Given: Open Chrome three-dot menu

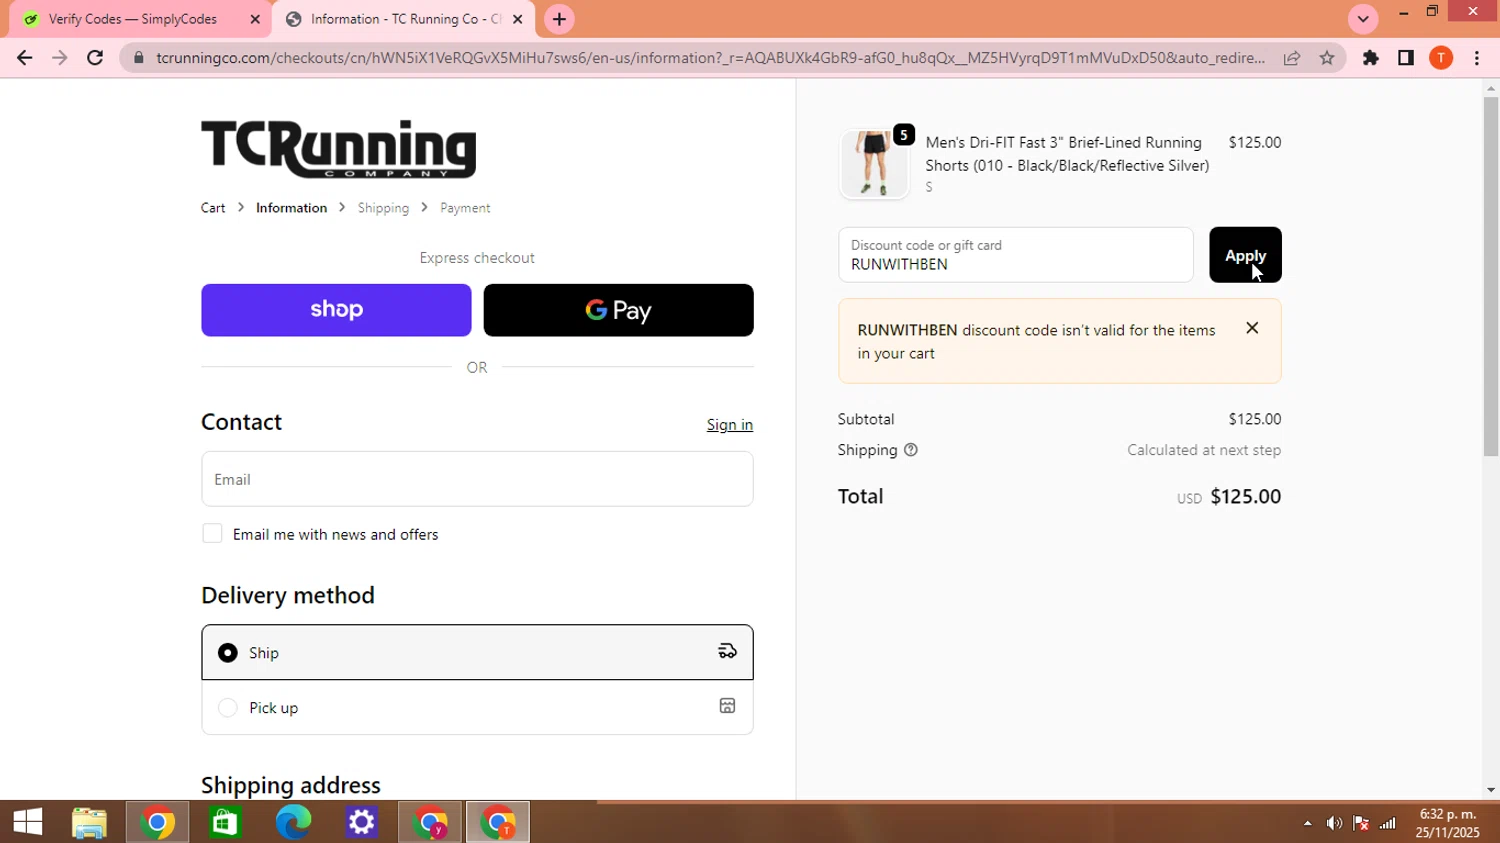Looking at the screenshot, I should coord(1477,58).
